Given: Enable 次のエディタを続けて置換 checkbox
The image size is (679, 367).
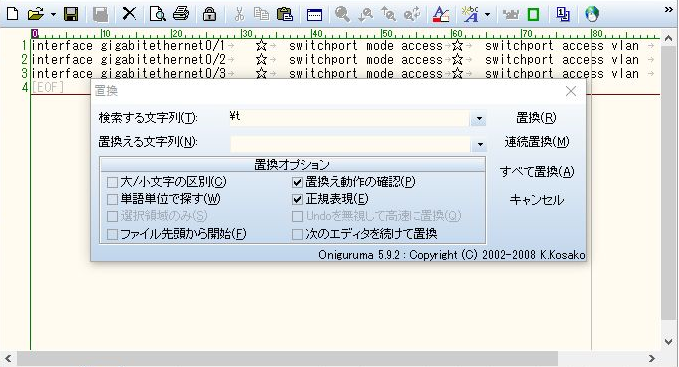Looking at the screenshot, I should tap(297, 234).
